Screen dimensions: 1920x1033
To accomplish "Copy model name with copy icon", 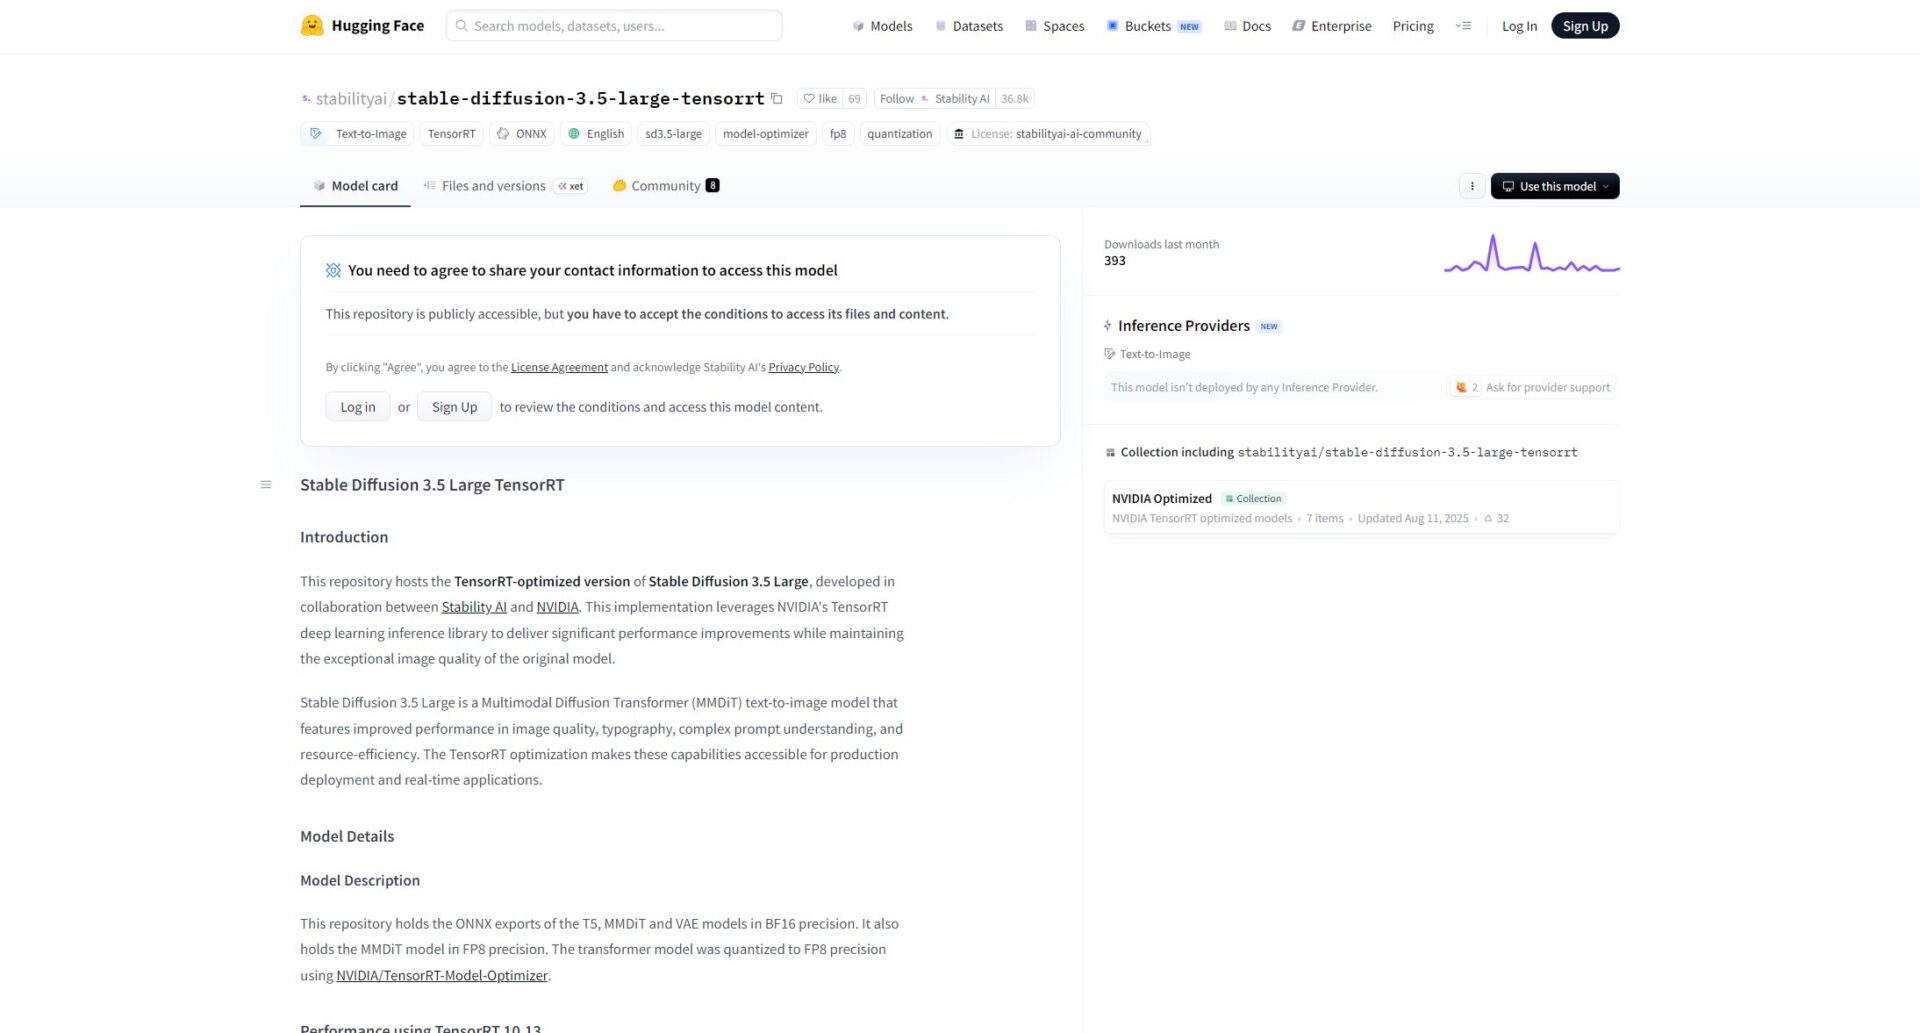I will (x=776, y=98).
